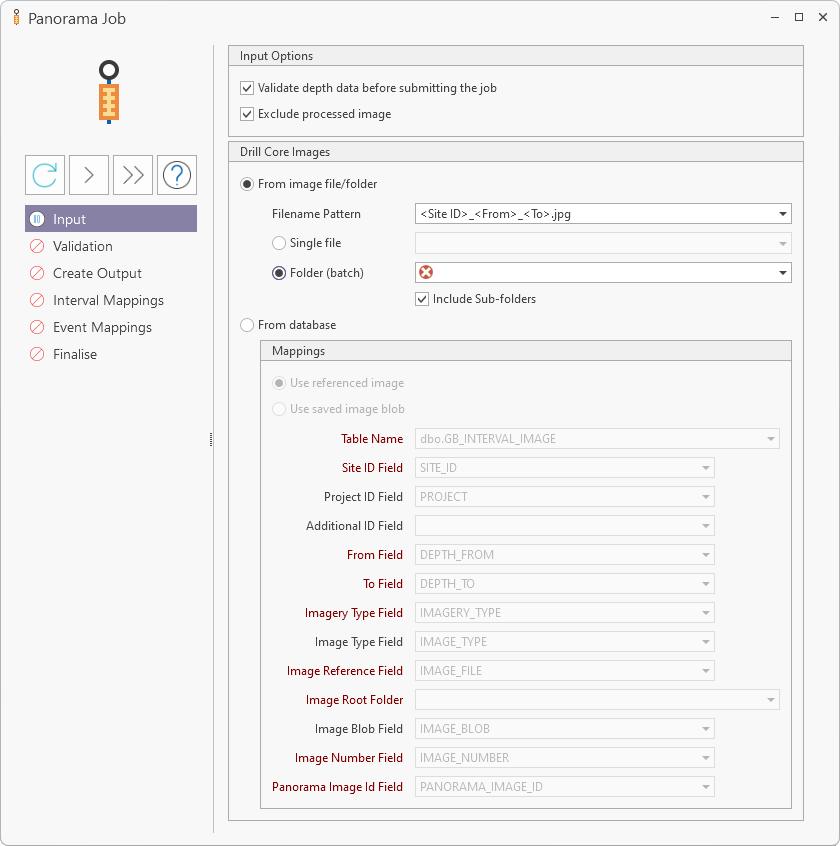The height and width of the screenshot is (846, 840).
Task: Open help with the question mark icon
Action: (x=177, y=175)
